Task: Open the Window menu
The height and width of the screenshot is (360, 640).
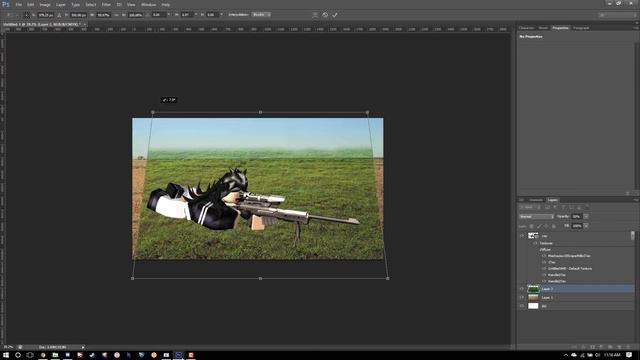Action: 148,4
